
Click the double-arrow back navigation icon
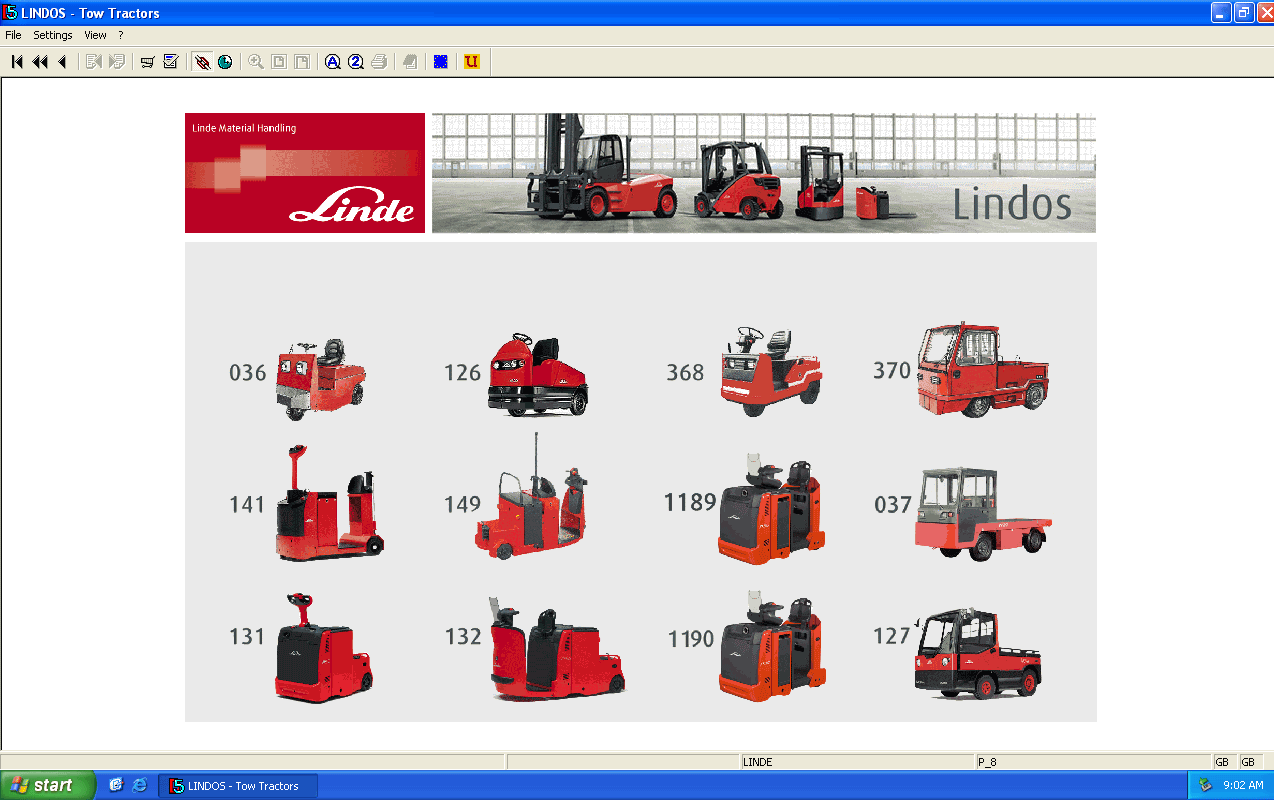39,61
